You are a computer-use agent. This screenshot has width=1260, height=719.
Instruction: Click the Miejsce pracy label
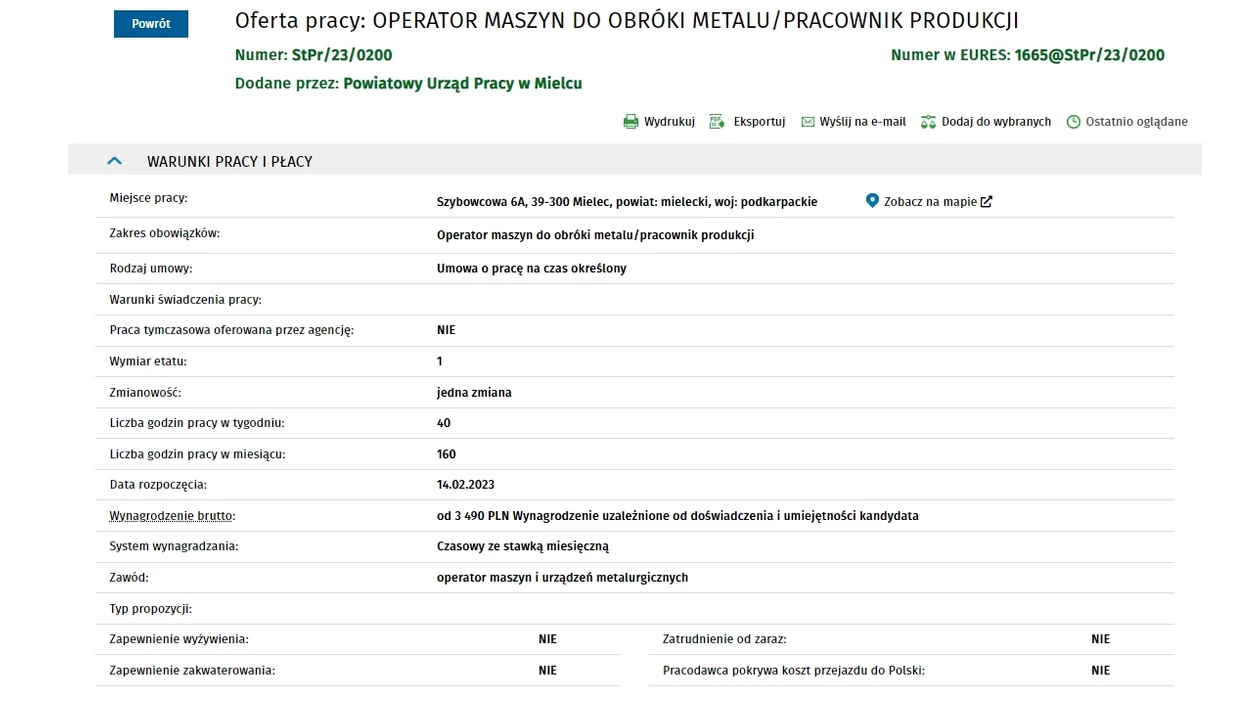coord(149,198)
